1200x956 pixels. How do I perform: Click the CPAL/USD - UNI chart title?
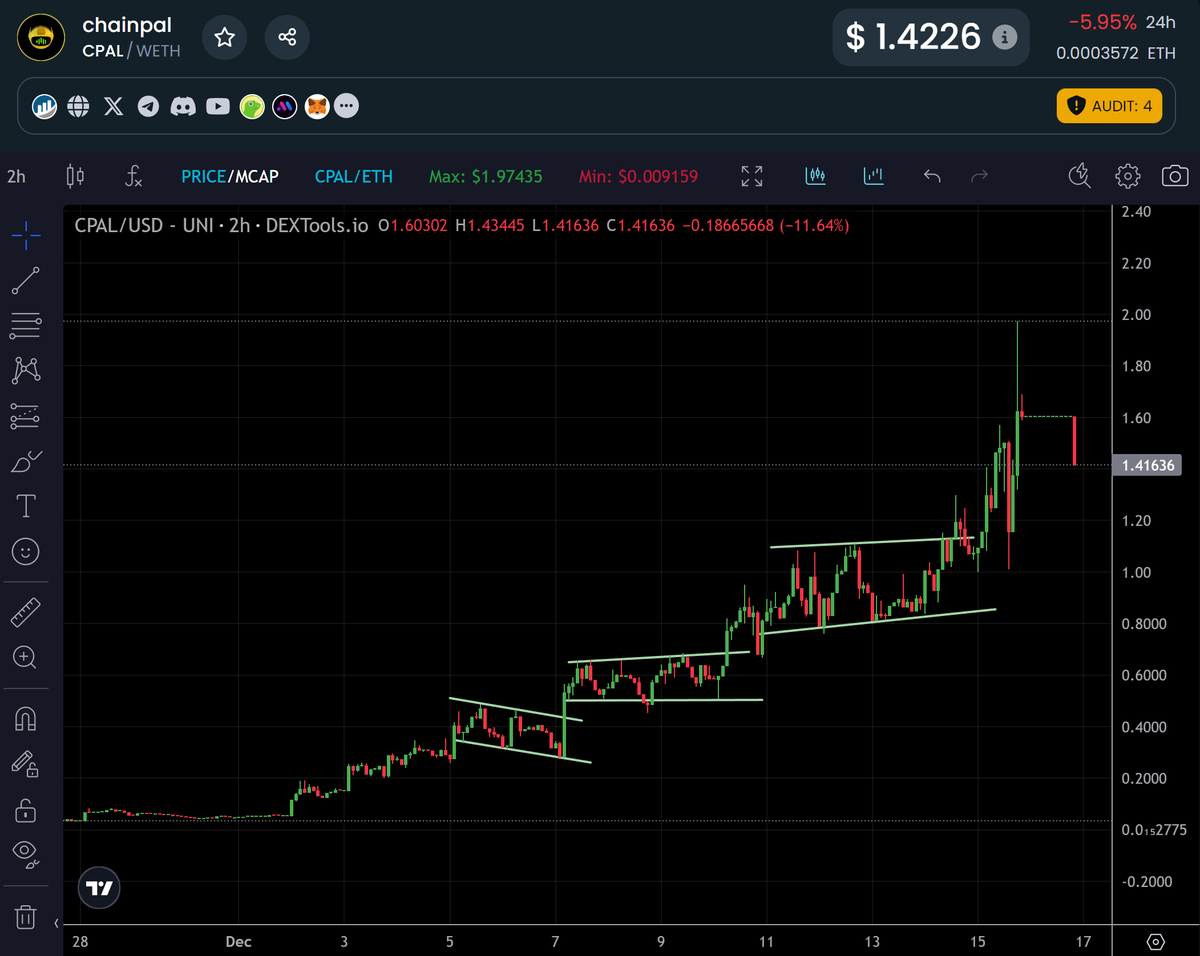221,226
